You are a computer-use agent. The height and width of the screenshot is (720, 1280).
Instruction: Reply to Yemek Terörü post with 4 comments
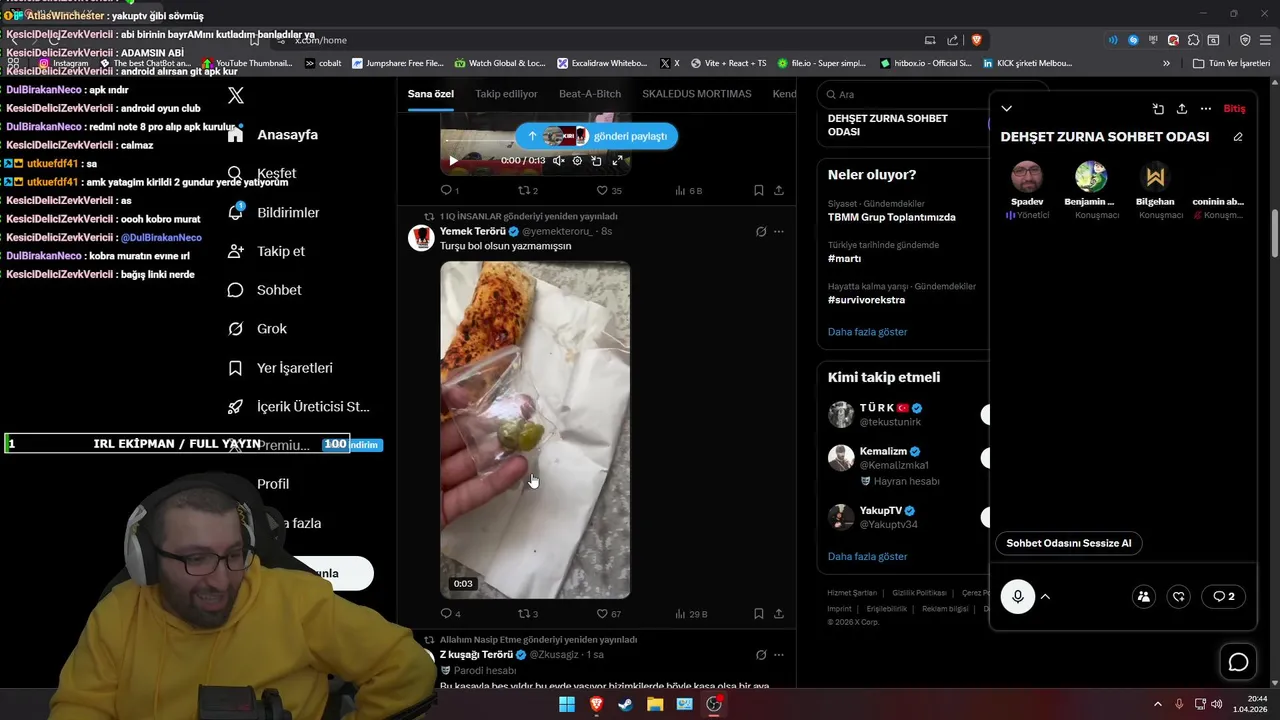coord(450,614)
